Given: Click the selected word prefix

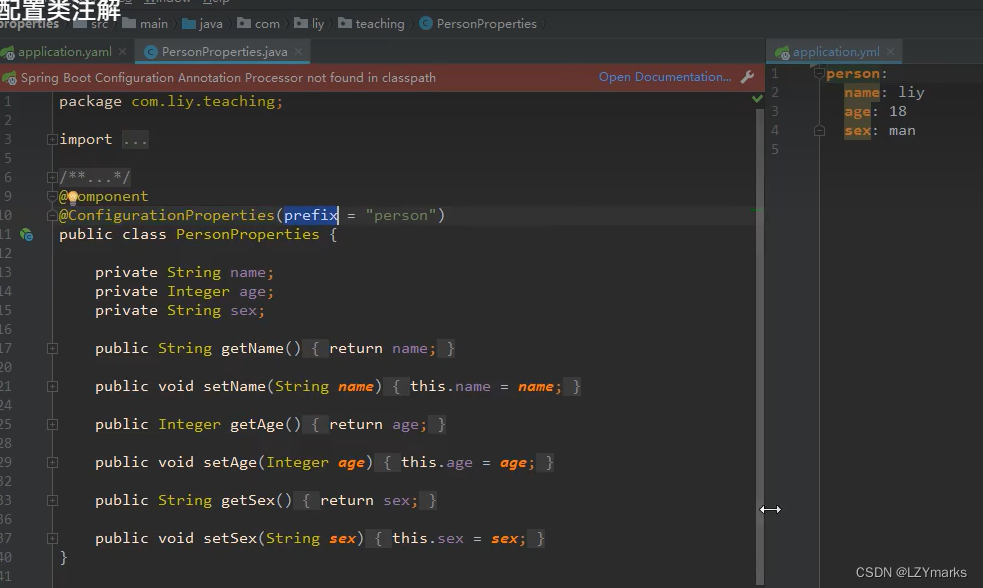Looking at the screenshot, I should 311,216.
